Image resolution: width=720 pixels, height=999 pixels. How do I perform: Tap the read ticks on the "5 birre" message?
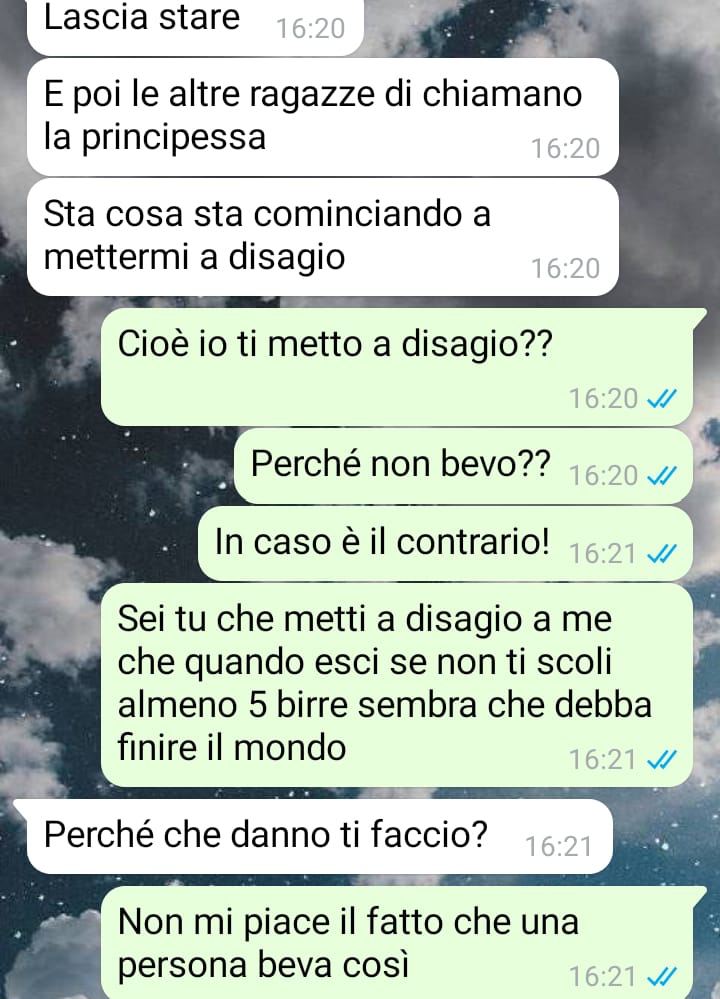coord(661,759)
